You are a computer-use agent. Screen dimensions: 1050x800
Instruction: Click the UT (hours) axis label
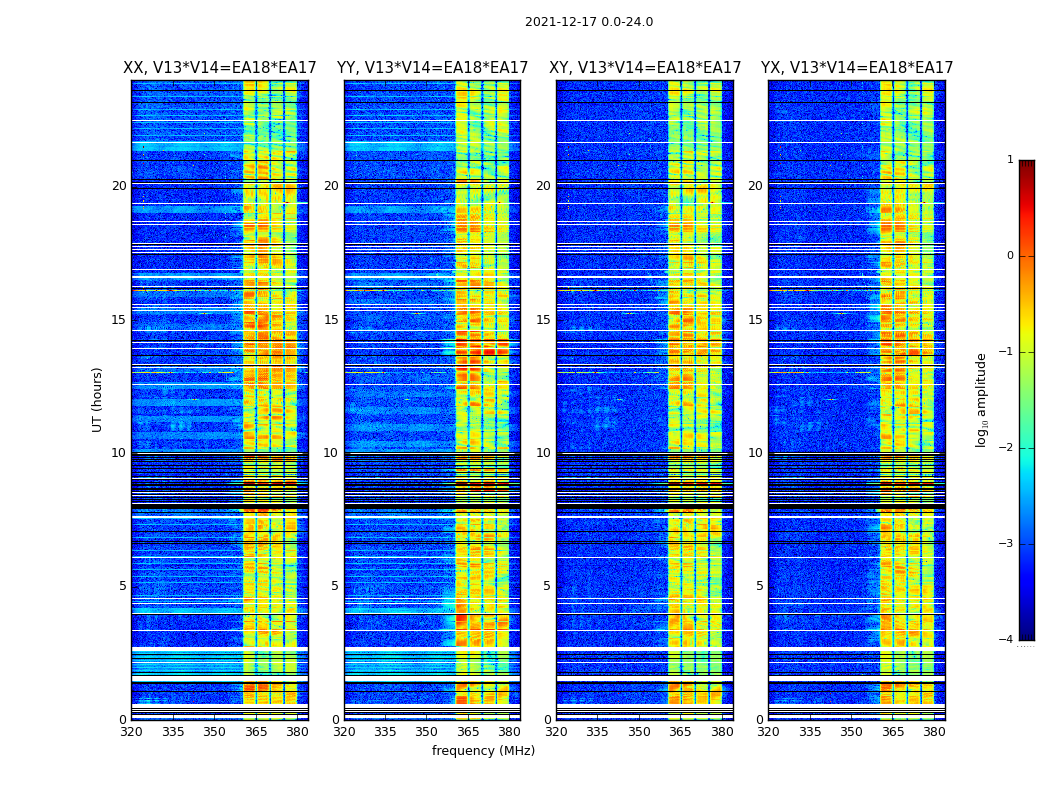coord(97,400)
